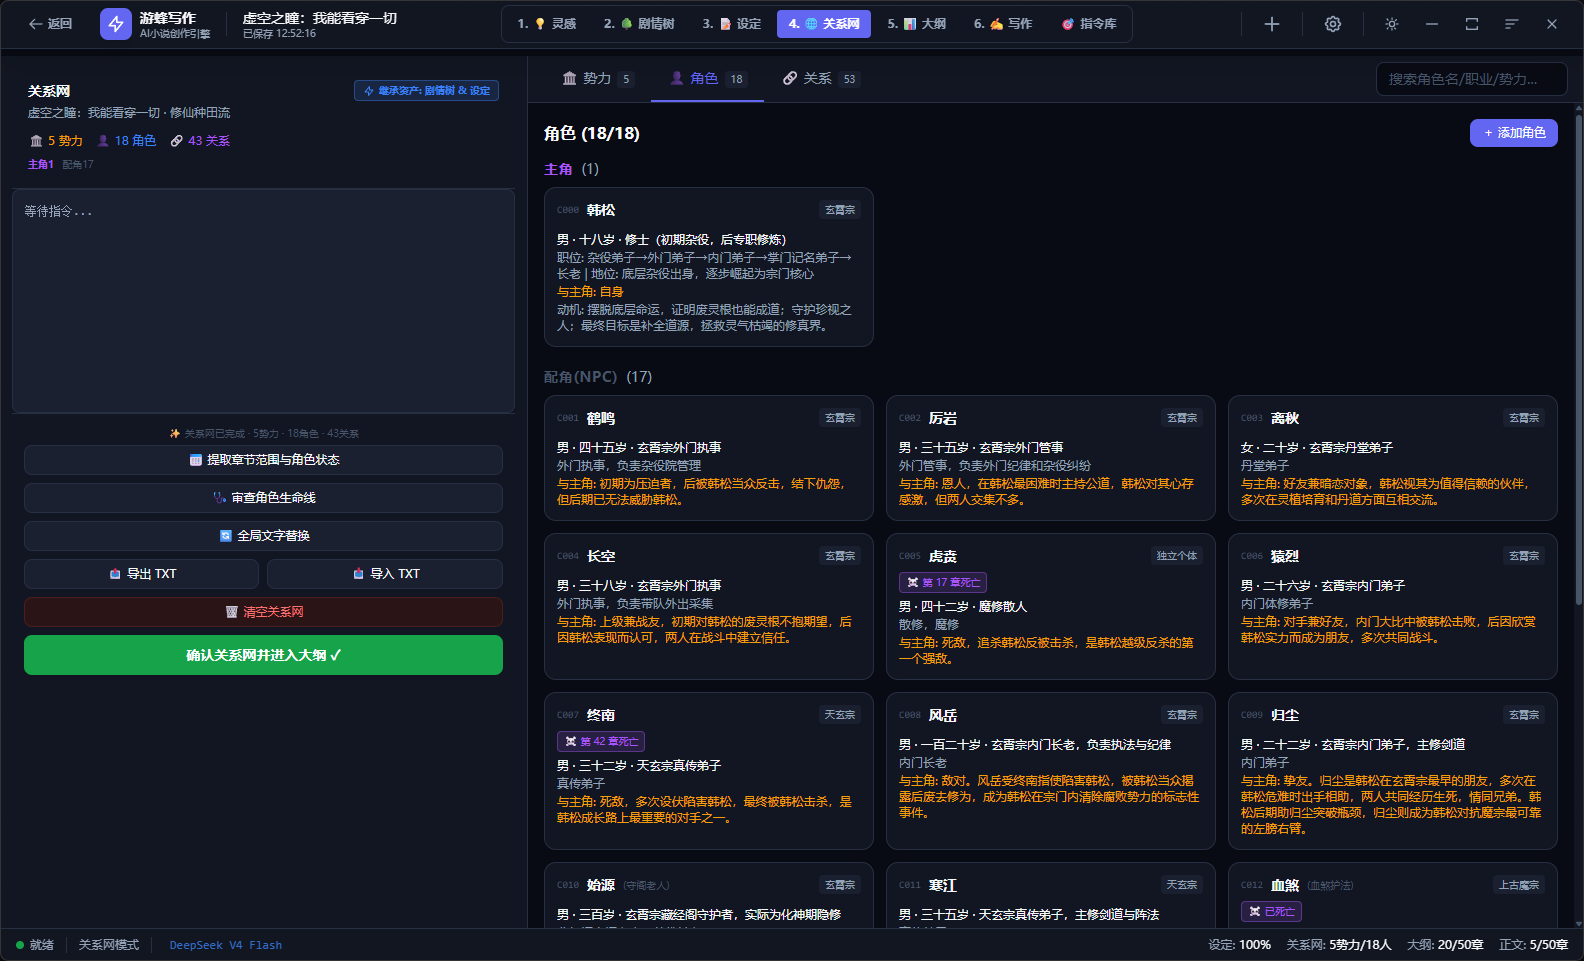Click 玄霄宗 tag on 韩松 card

pos(840,210)
